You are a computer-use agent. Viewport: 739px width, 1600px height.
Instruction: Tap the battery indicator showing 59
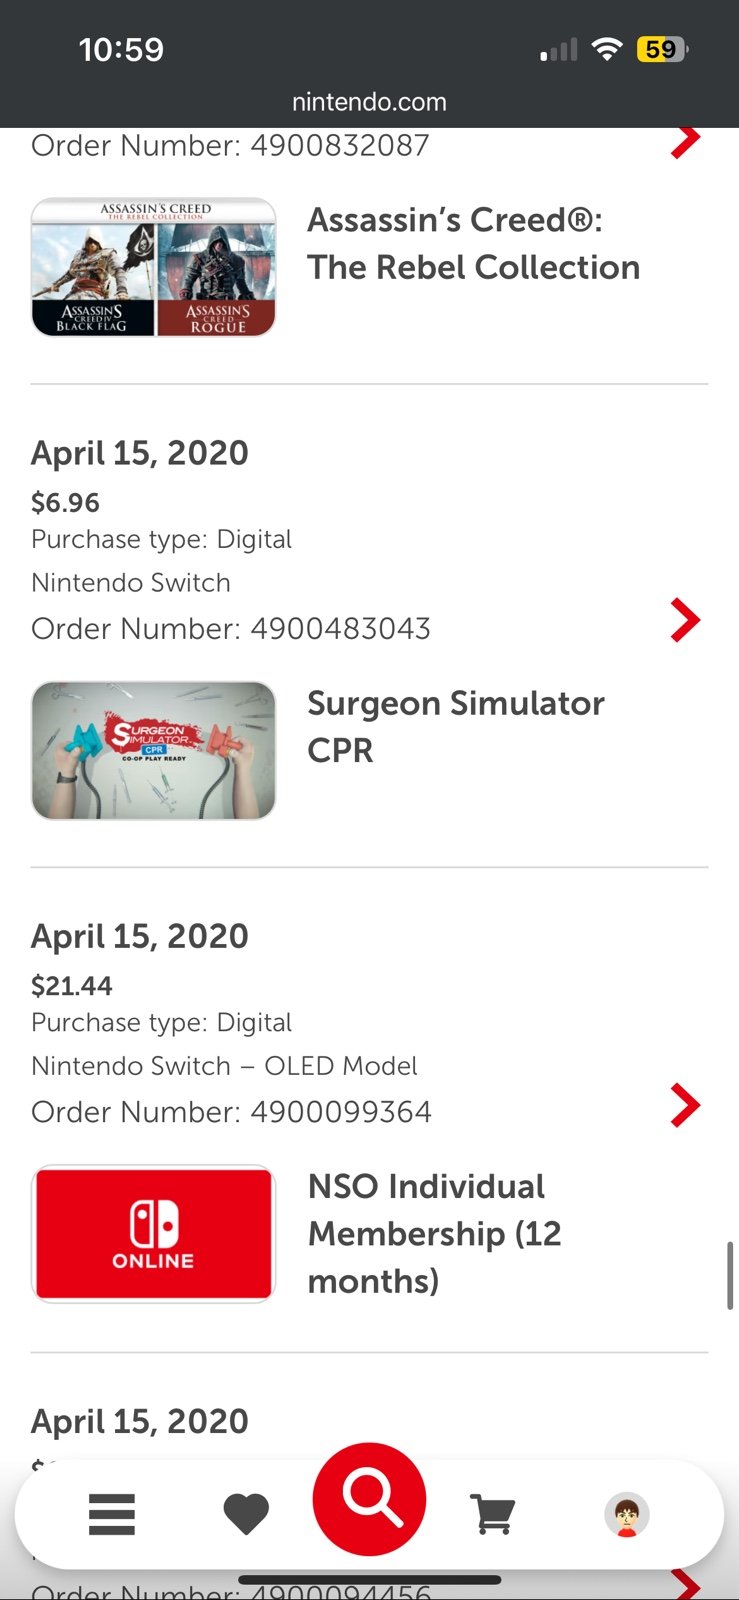coord(662,49)
